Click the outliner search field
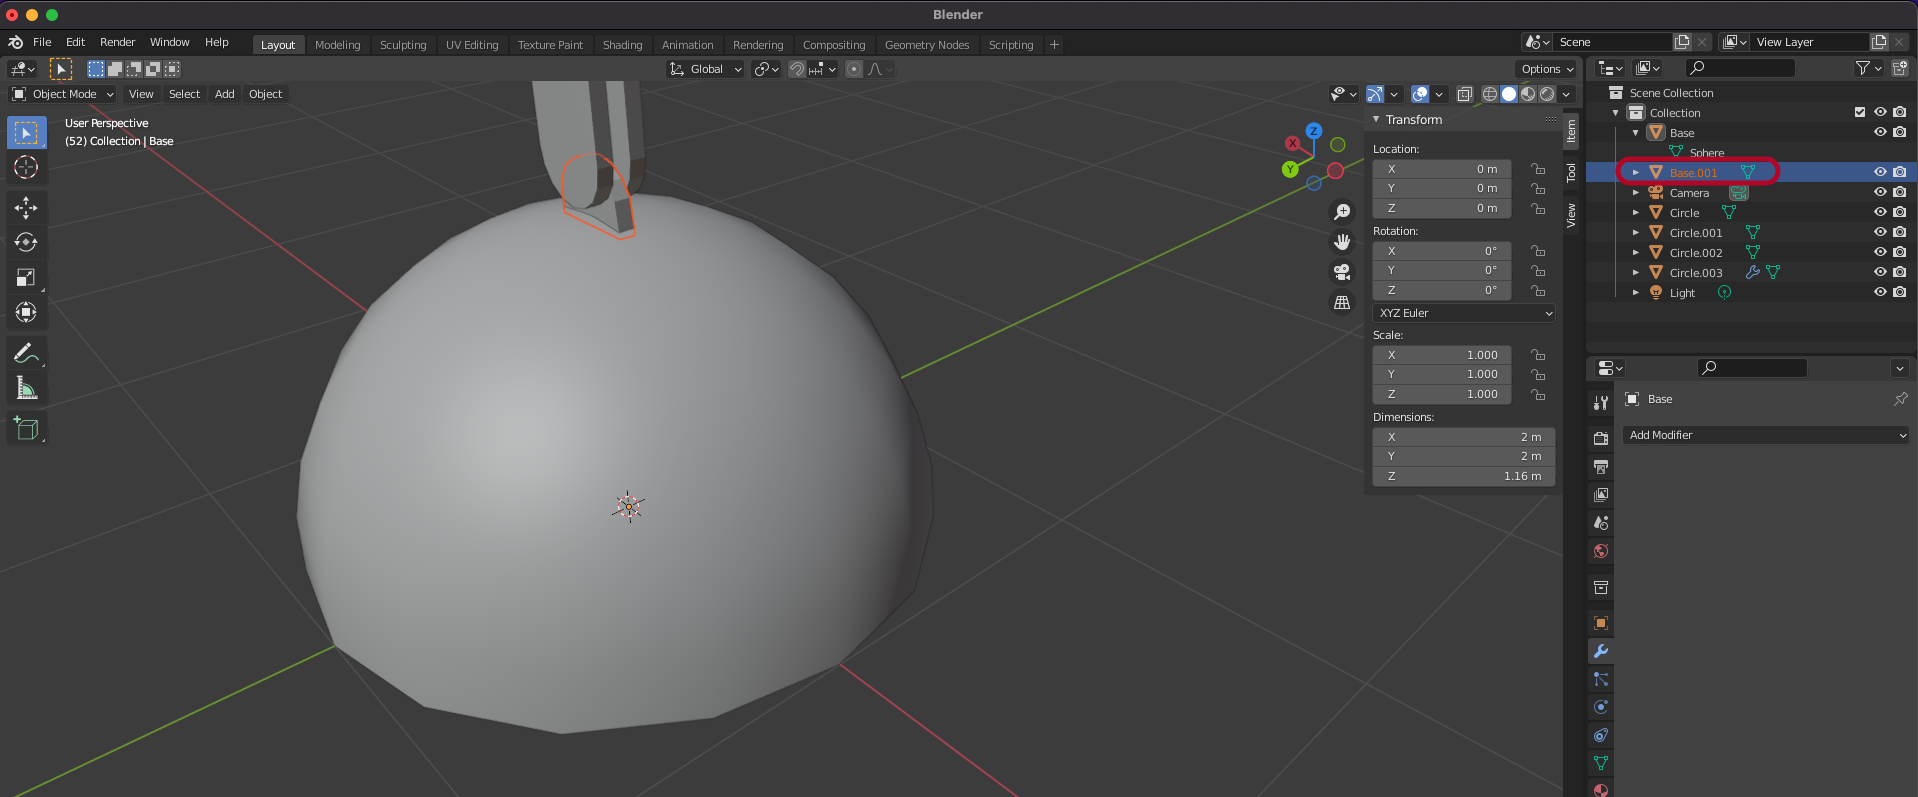Image resolution: width=1918 pixels, height=797 pixels. [1740, 68]
